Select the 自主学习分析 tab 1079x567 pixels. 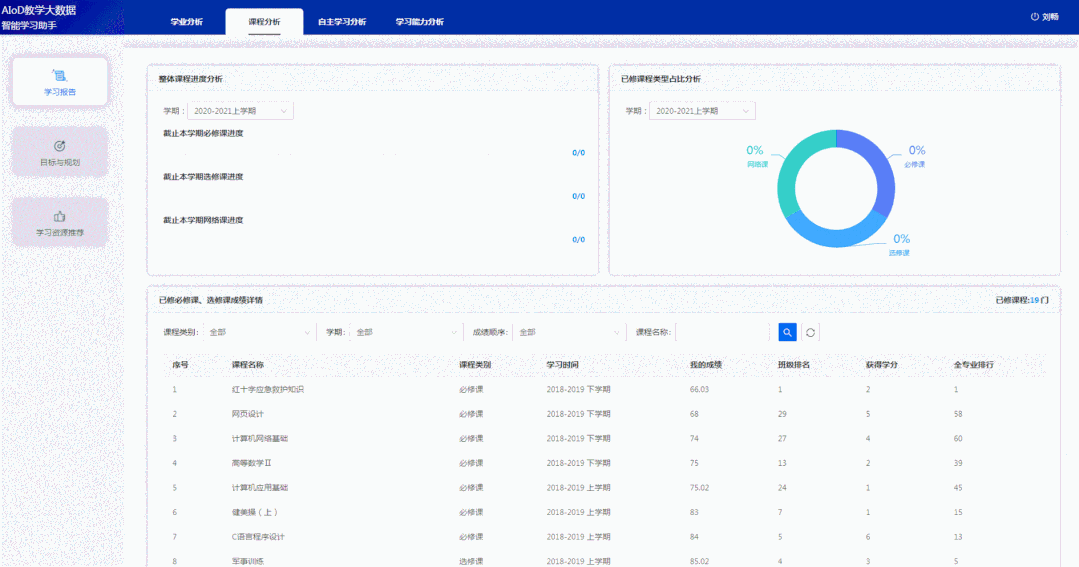[342, 21]
